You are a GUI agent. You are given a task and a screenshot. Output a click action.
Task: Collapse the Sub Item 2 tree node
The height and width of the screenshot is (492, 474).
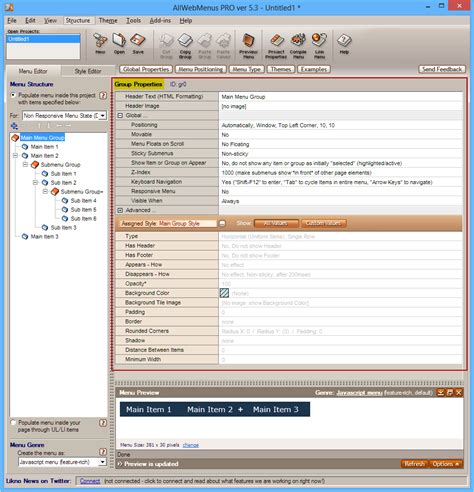35,183
